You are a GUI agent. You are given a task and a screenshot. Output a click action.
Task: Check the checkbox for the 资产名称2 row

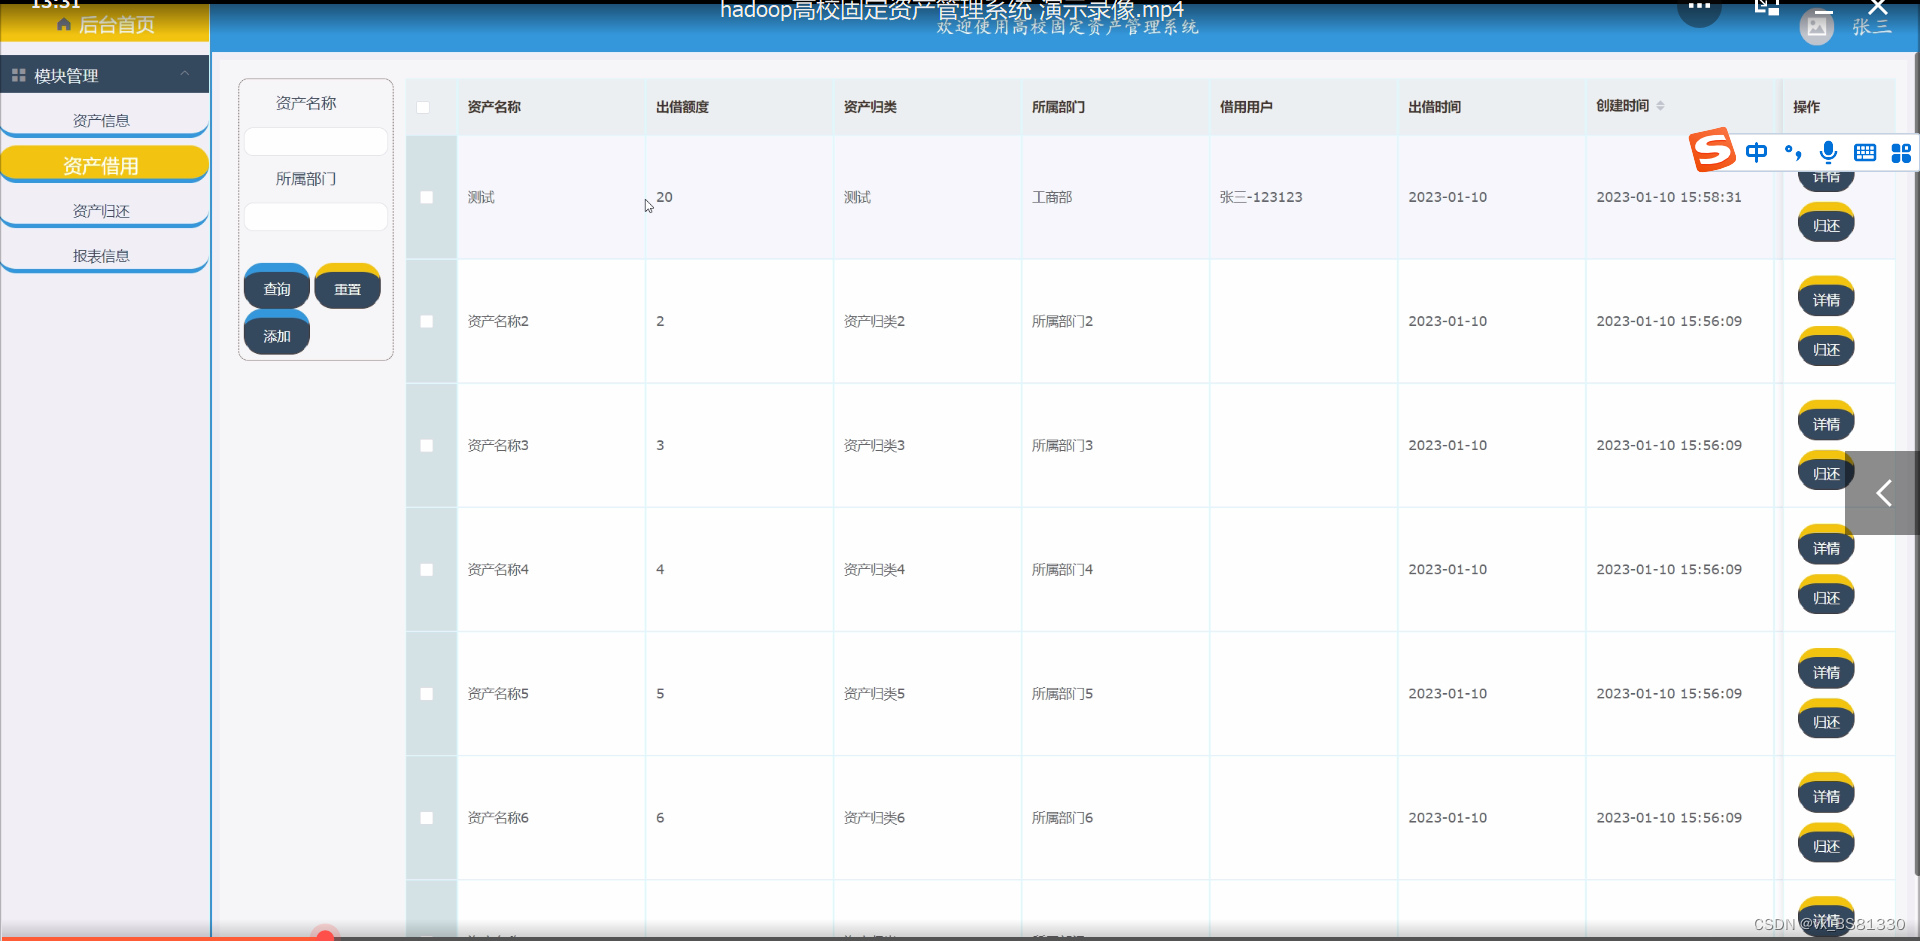tap(427, 321)
